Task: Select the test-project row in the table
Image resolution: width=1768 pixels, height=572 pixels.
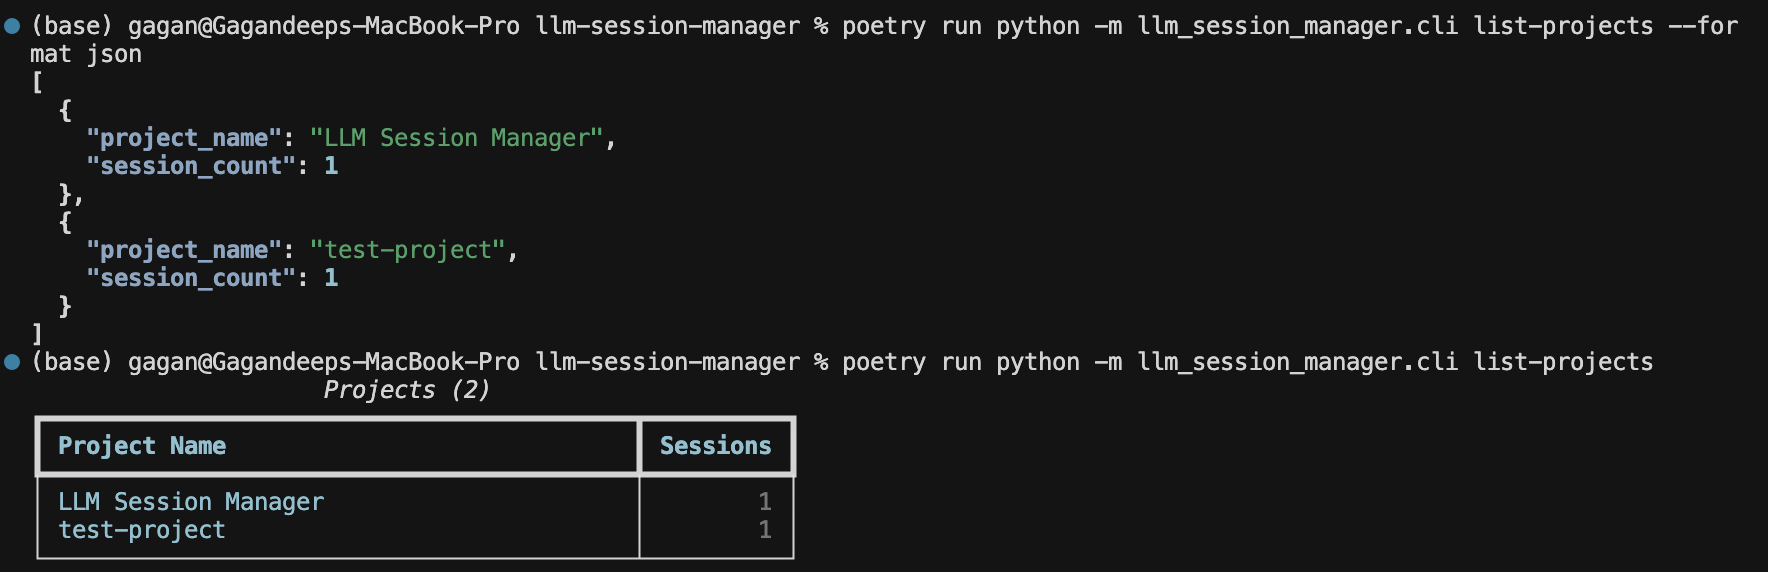Action: tap(142, 530)
